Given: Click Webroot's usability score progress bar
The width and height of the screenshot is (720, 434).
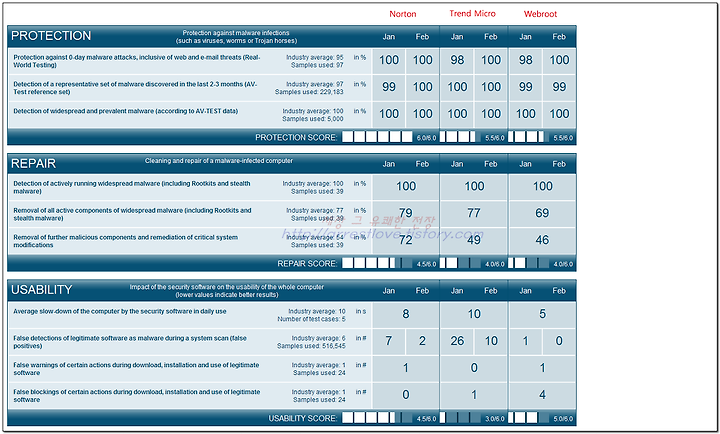Looking at the screenshot, I should (529, 418).
